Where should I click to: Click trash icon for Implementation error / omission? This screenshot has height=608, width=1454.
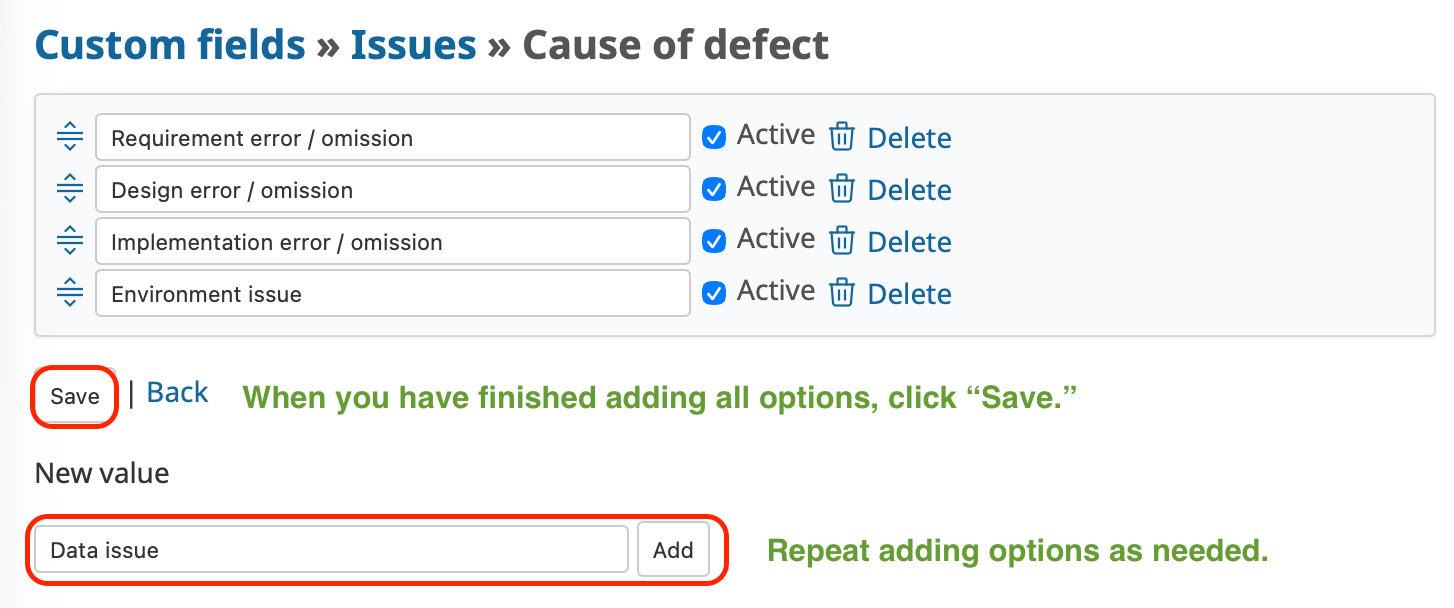(x=842, y=241)
